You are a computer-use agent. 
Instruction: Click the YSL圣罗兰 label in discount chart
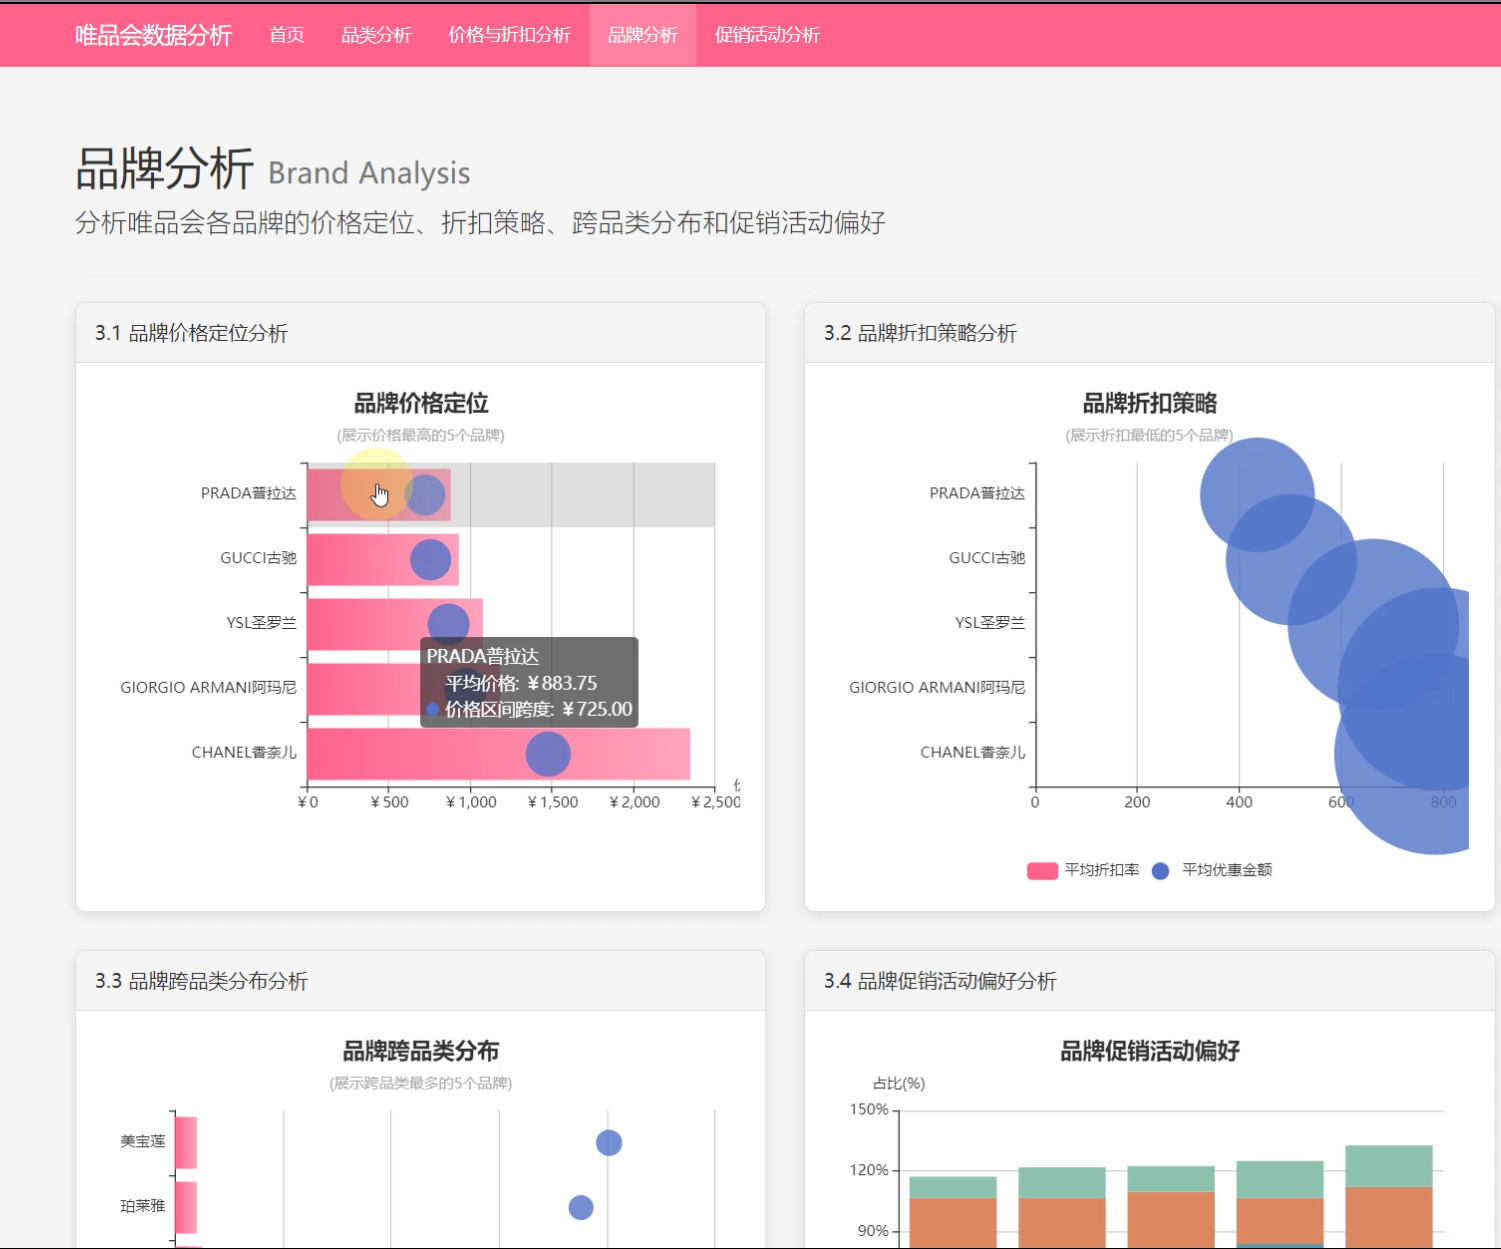click(x=990, y=623)
